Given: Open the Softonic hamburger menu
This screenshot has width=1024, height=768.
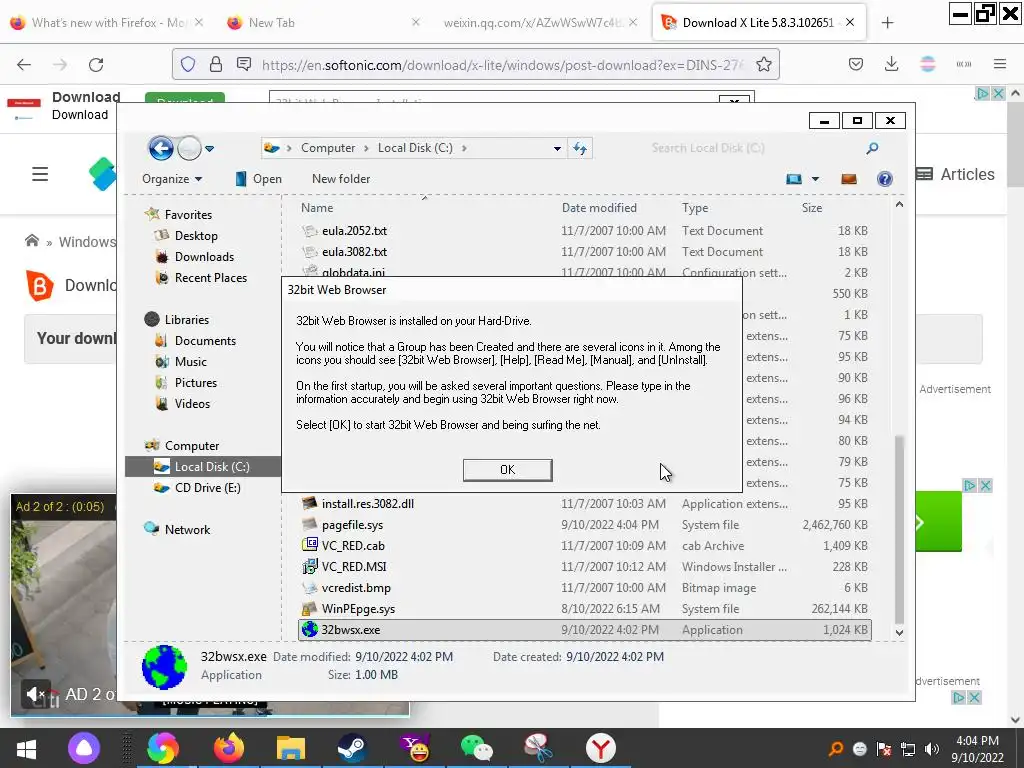Looking at the screenshot, I should click(40, 174).
